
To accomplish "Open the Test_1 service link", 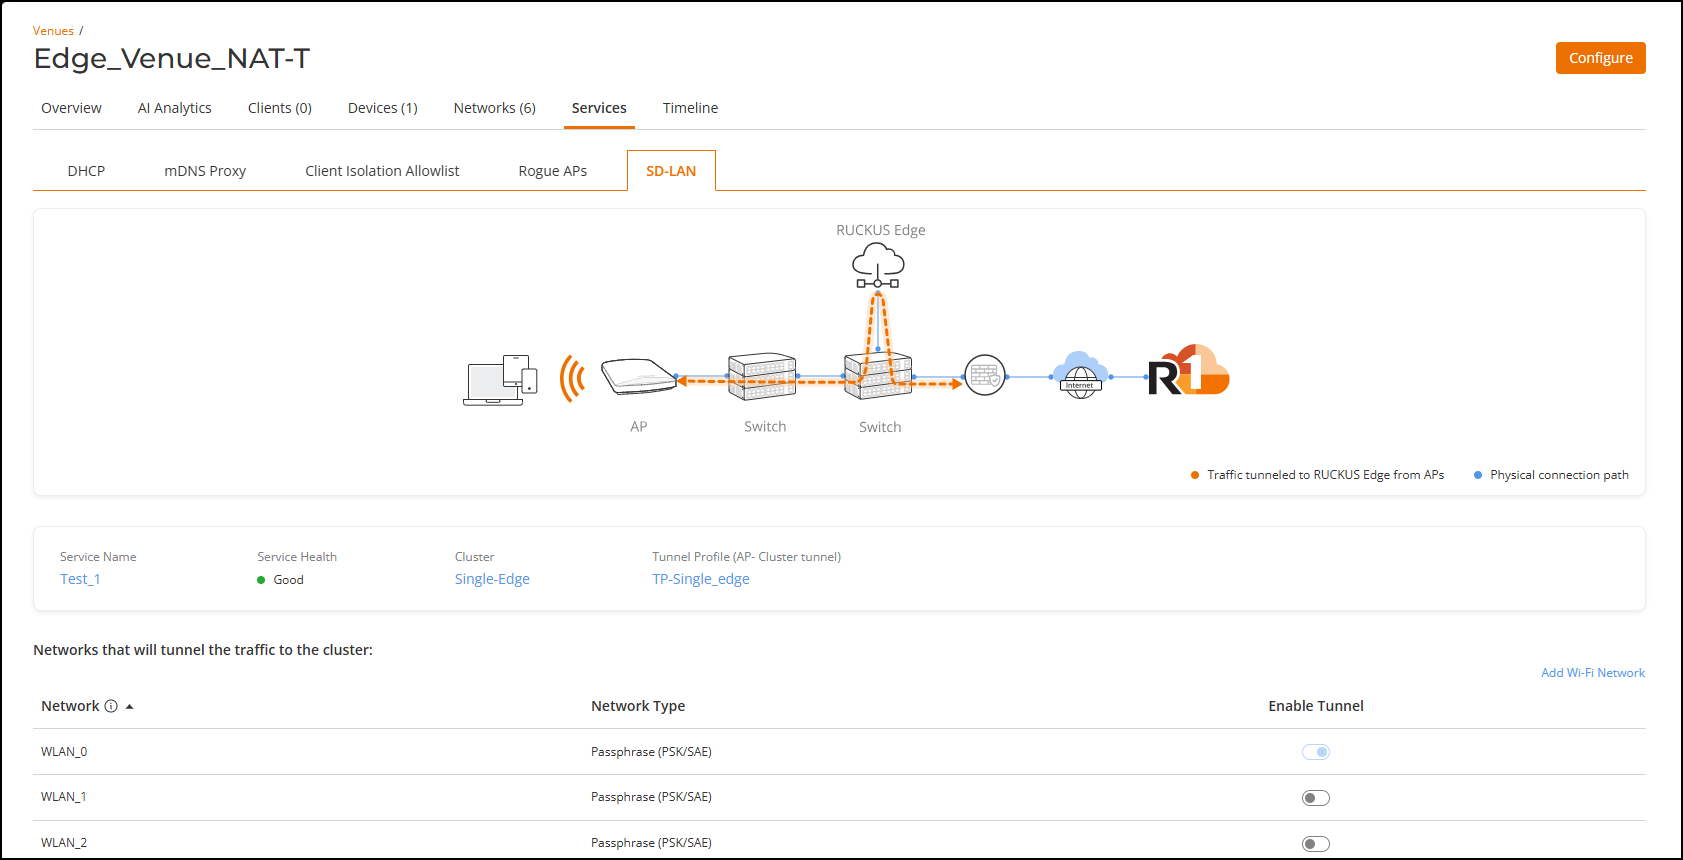I will (80, 579).
